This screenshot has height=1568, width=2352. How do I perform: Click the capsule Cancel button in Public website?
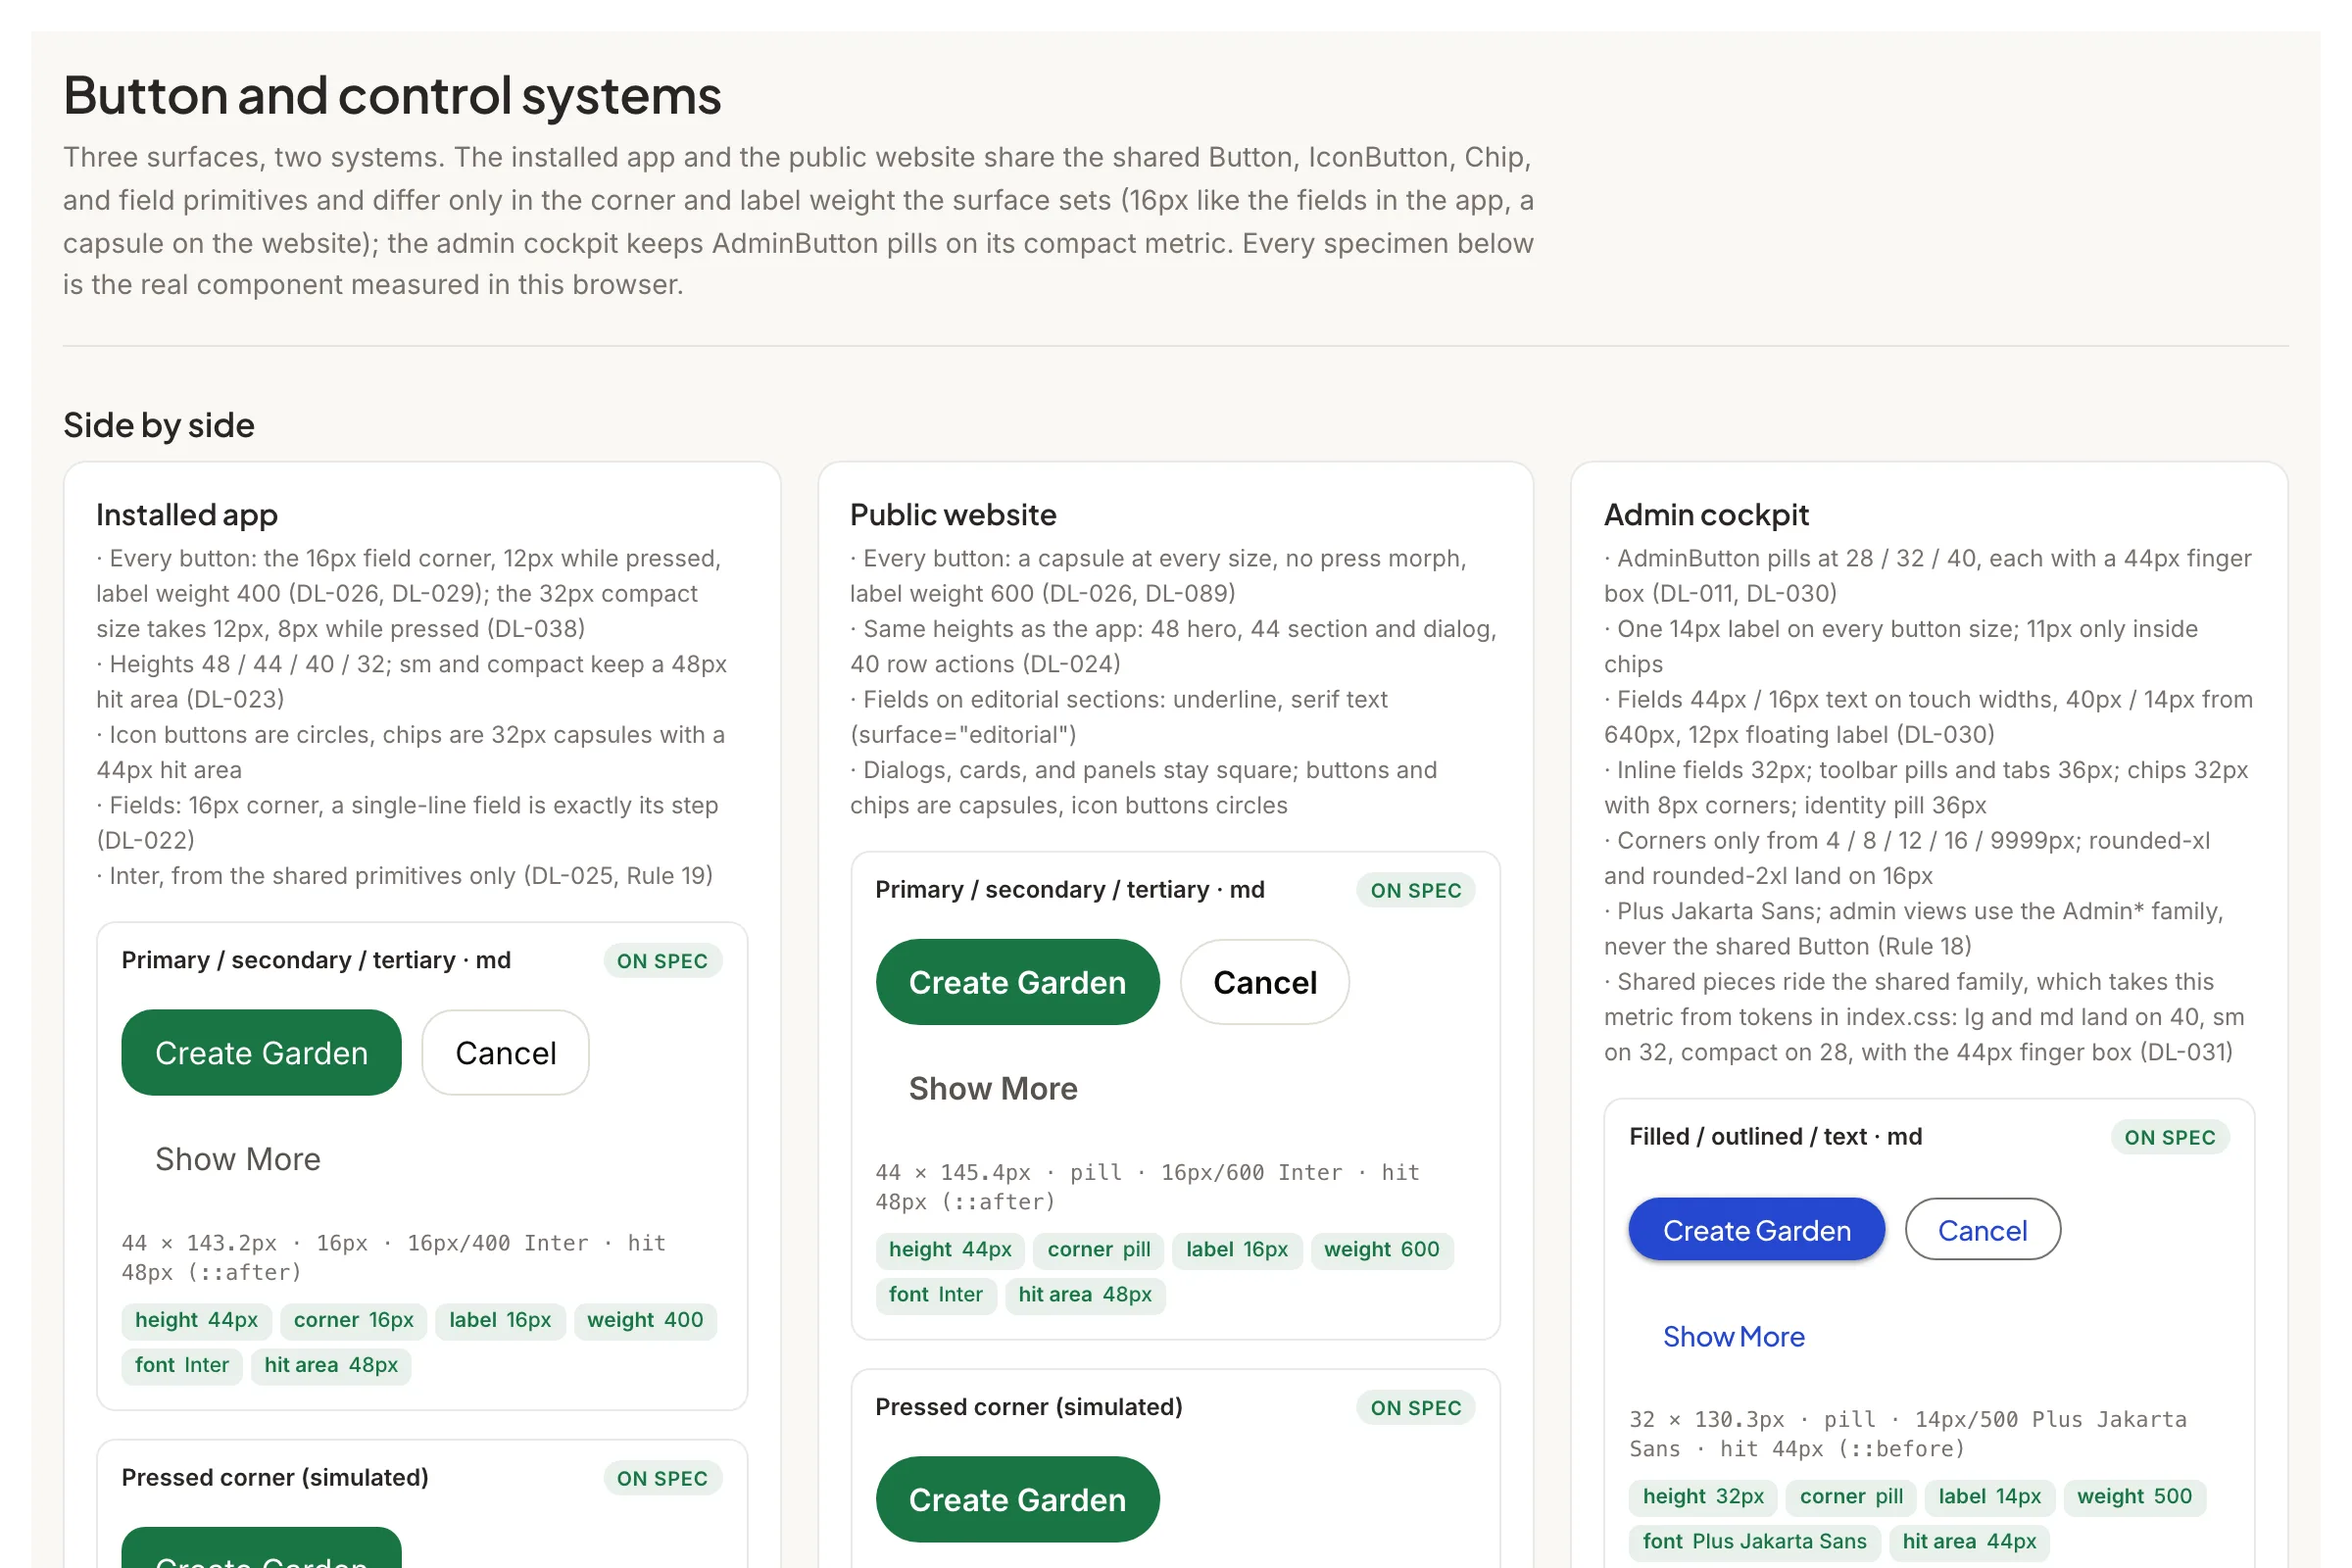click(1264, 982)
